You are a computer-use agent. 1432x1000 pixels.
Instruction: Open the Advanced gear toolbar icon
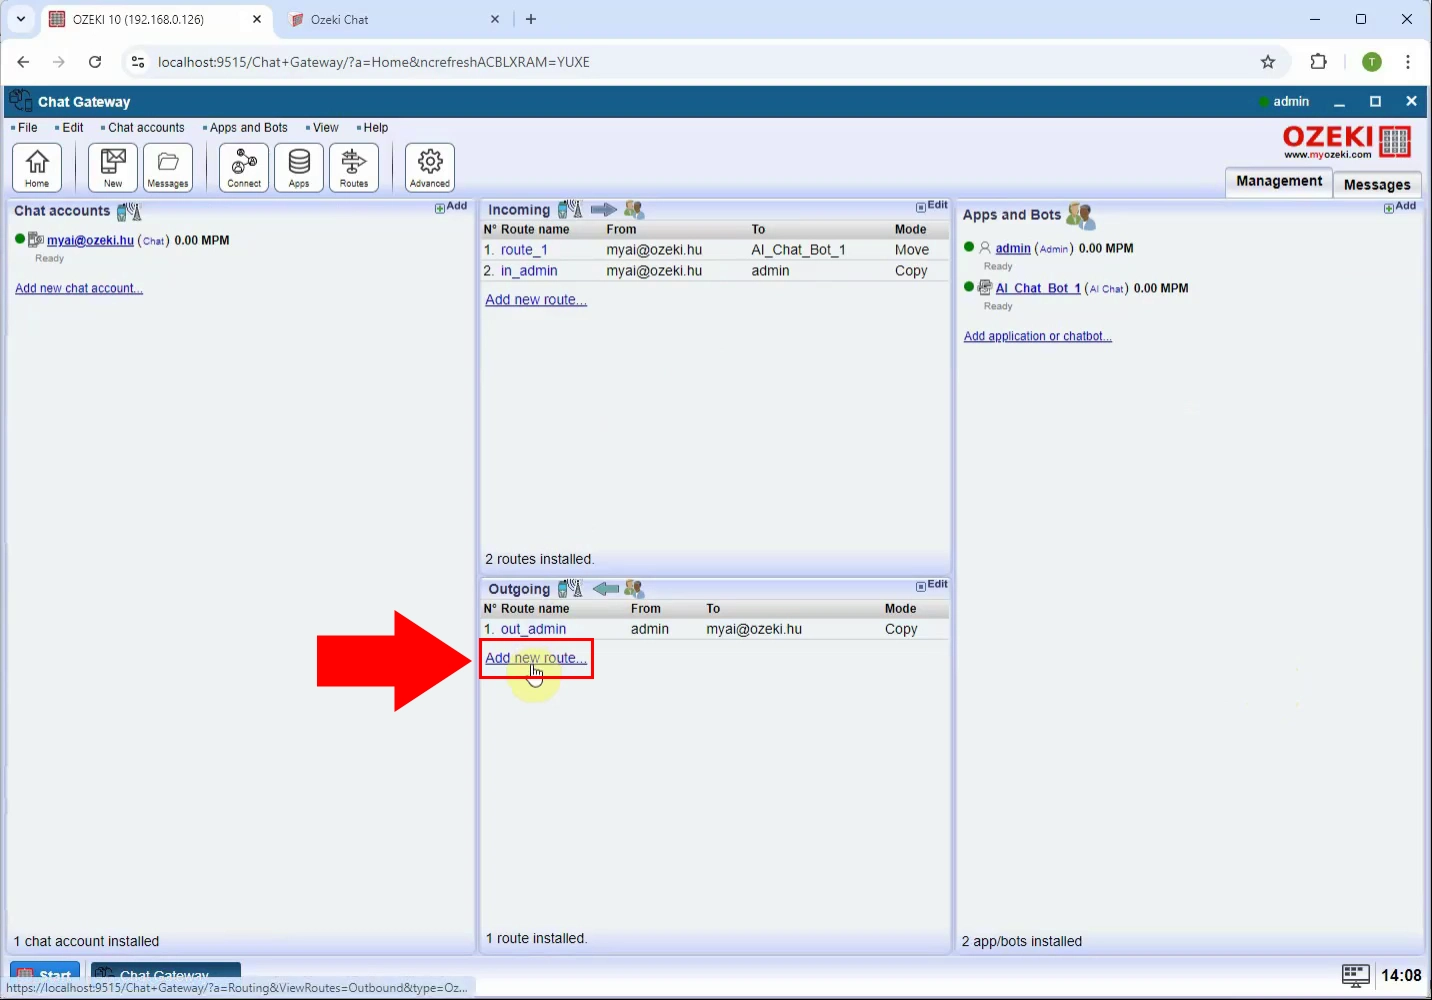point(430,167)
